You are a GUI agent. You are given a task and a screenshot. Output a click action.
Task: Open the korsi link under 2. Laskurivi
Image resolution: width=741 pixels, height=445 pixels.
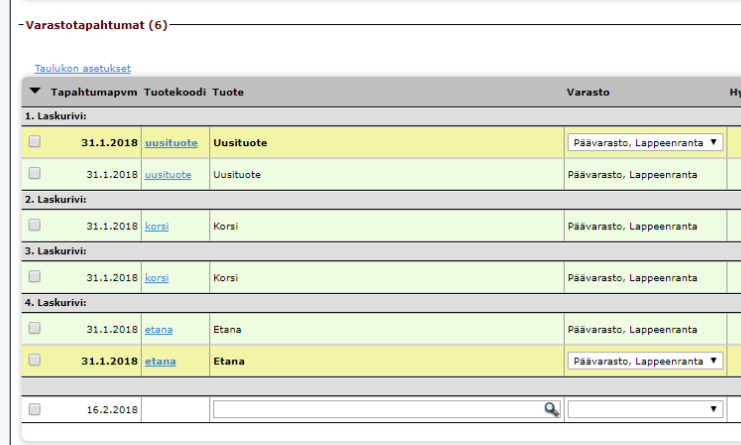coord(157,226)
